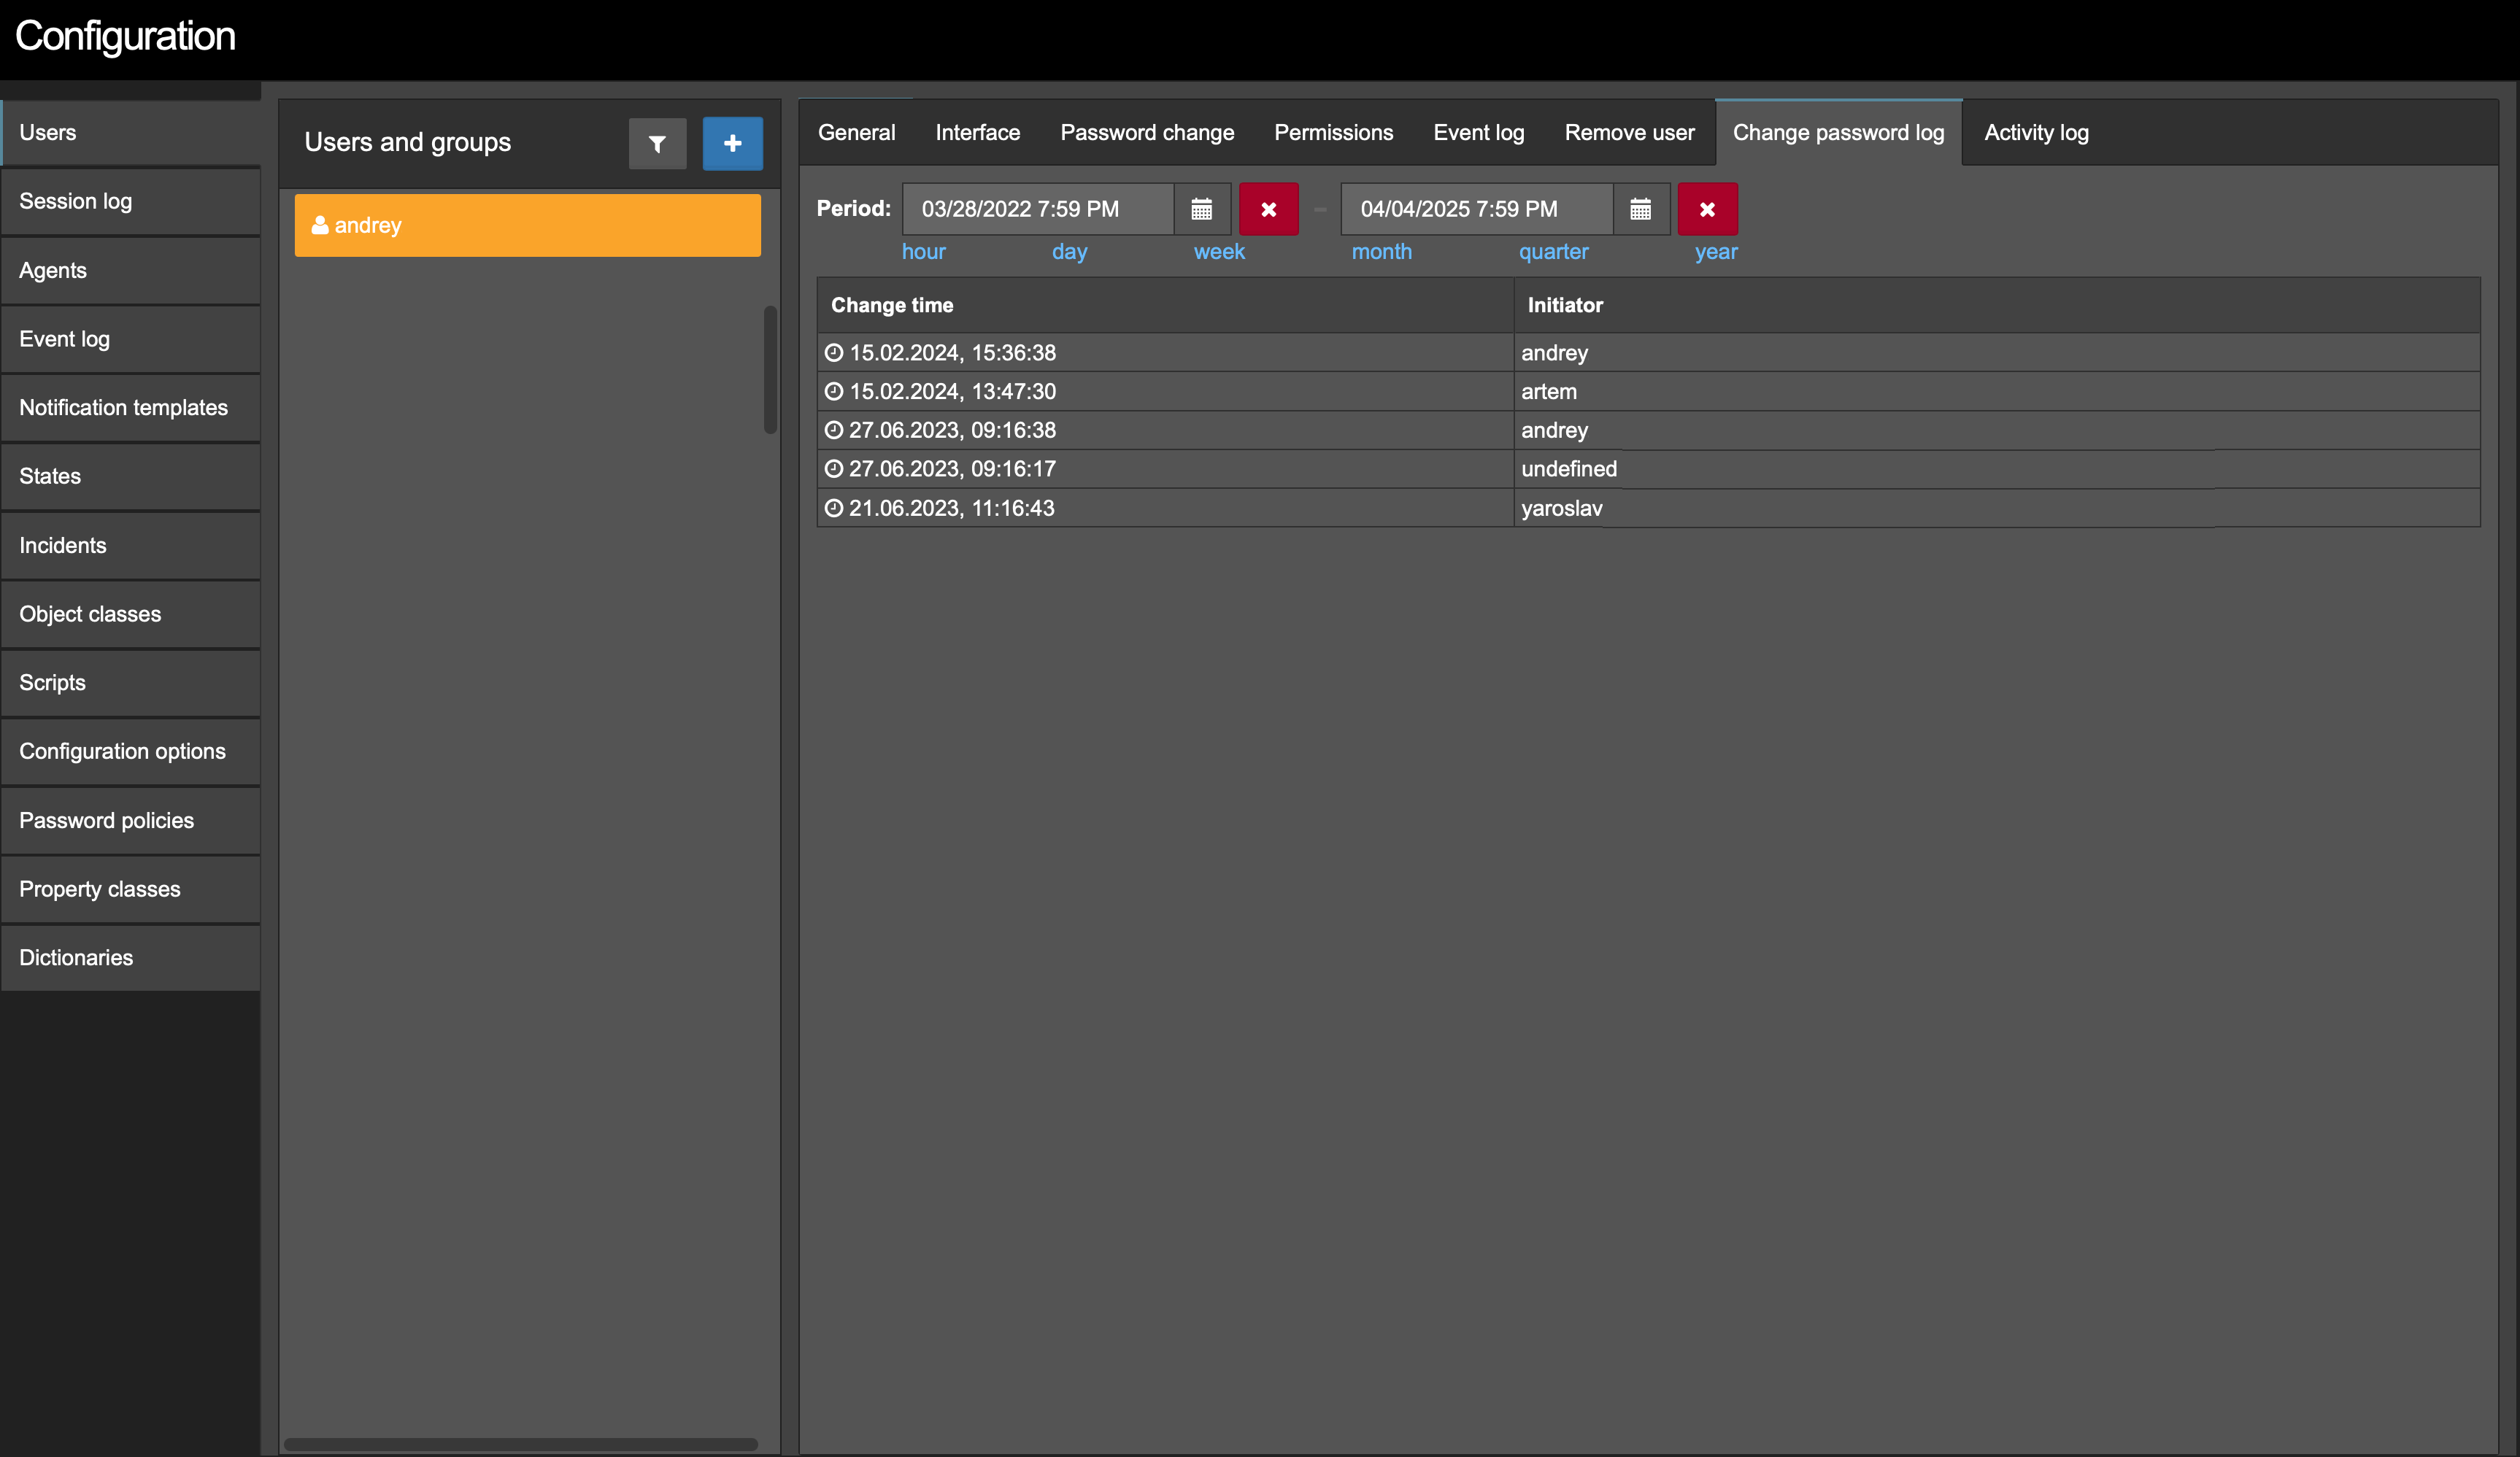Open the filter for Users and groups
The image size is (2520, 1457).
(x=657, y=144)
